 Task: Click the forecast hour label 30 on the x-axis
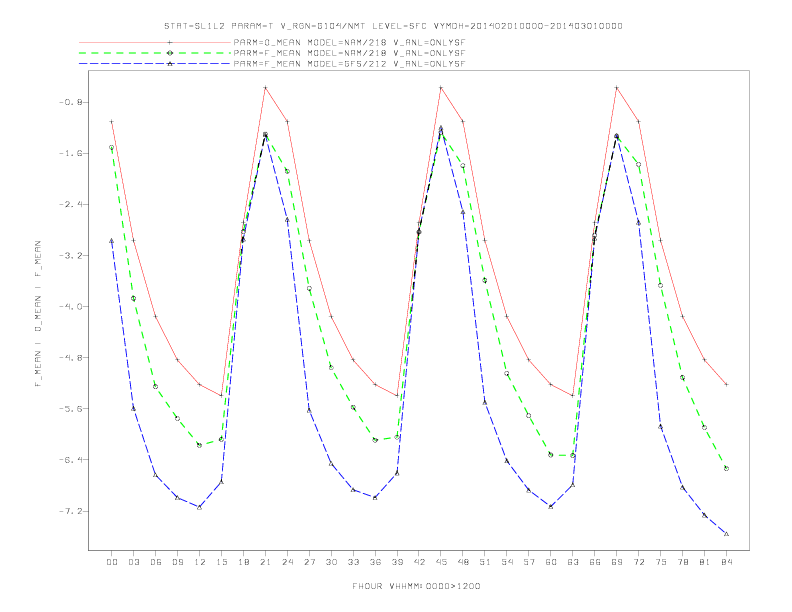tap(331, 562)
